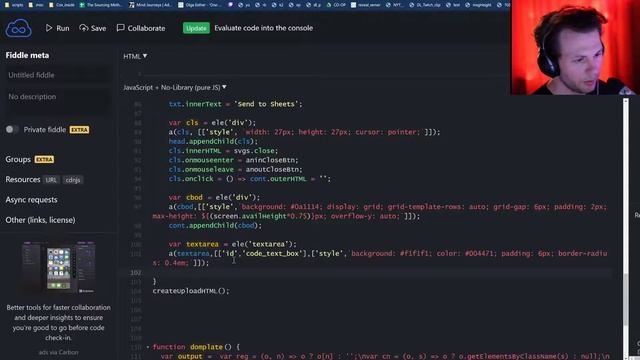Expand the Resources section

[x=23, y=180]
